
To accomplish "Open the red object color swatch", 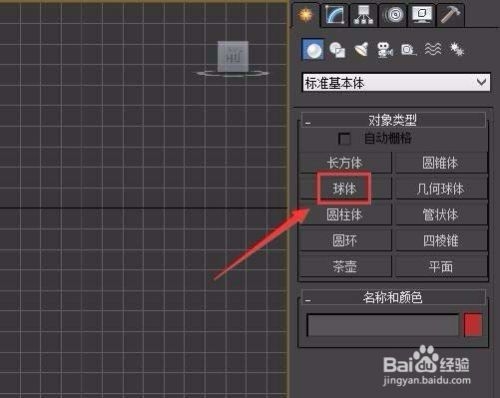I will [473, 324].
